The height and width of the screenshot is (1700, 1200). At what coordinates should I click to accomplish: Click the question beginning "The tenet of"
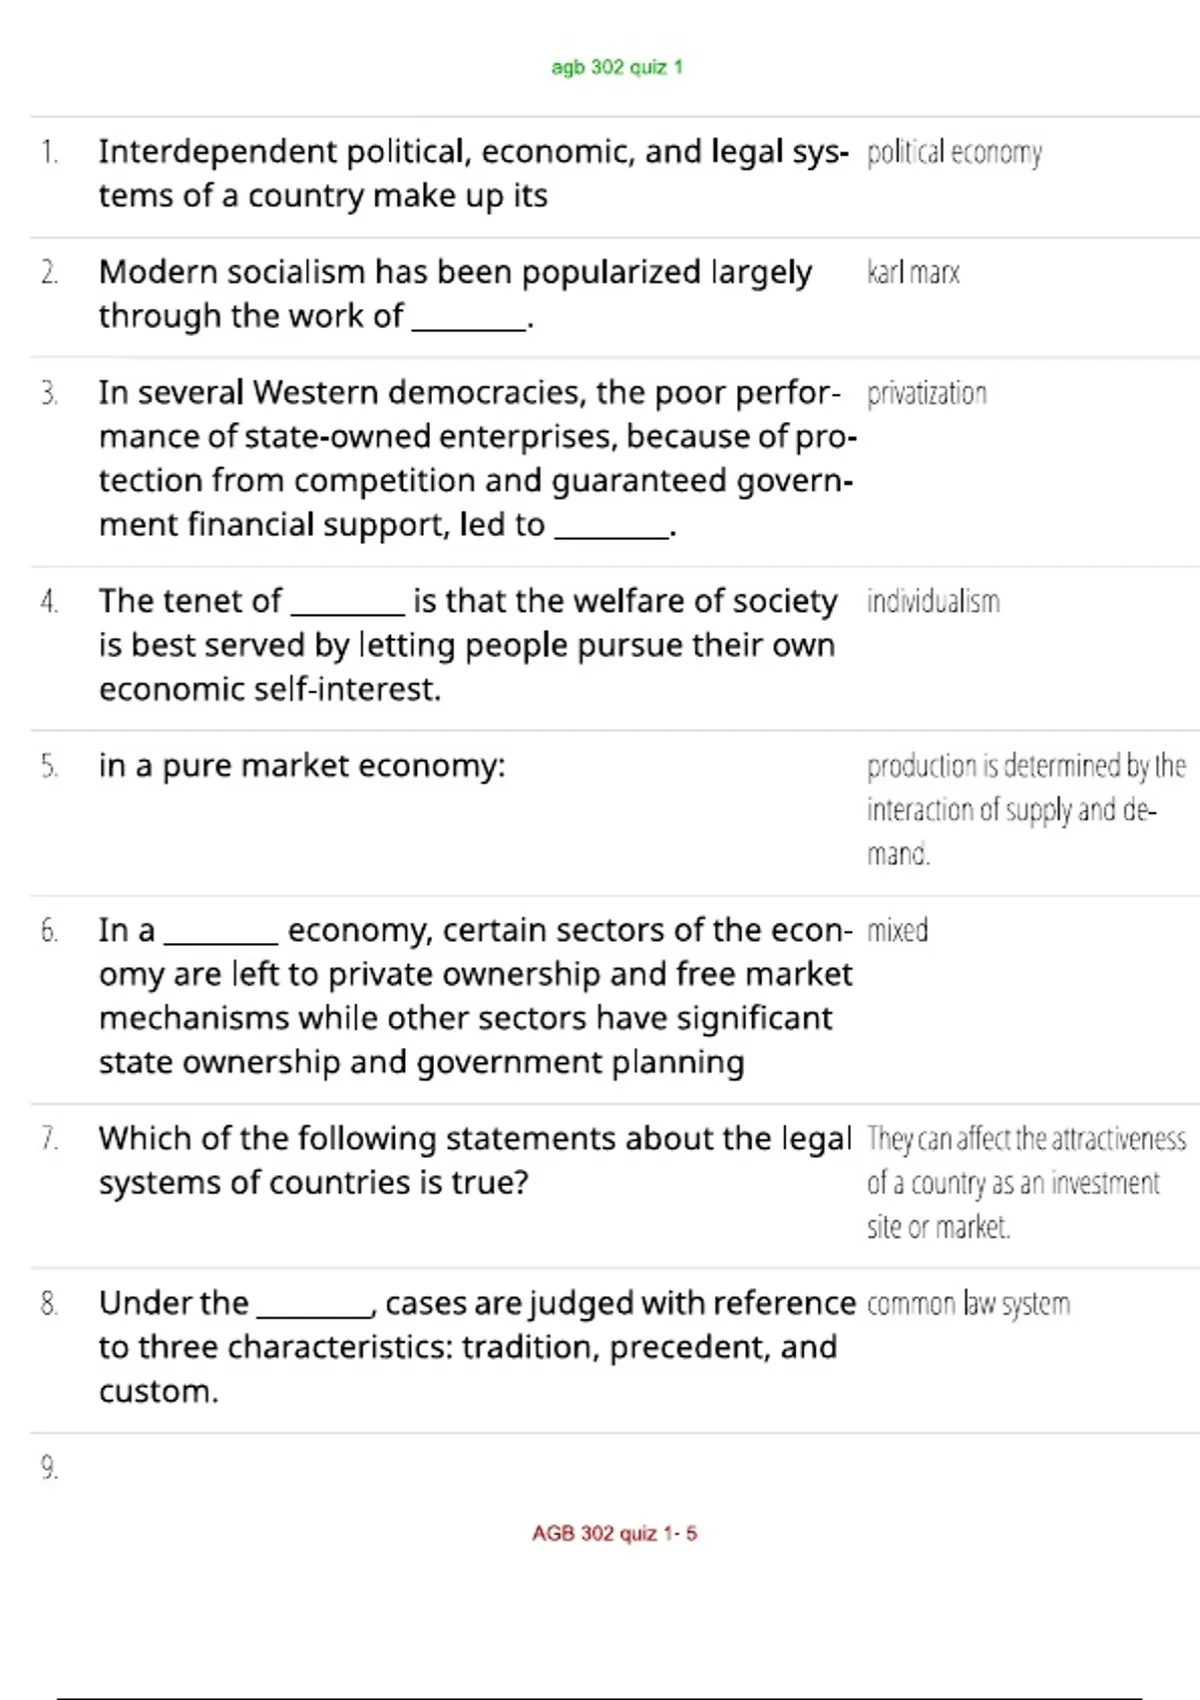[x=467, y=645]
